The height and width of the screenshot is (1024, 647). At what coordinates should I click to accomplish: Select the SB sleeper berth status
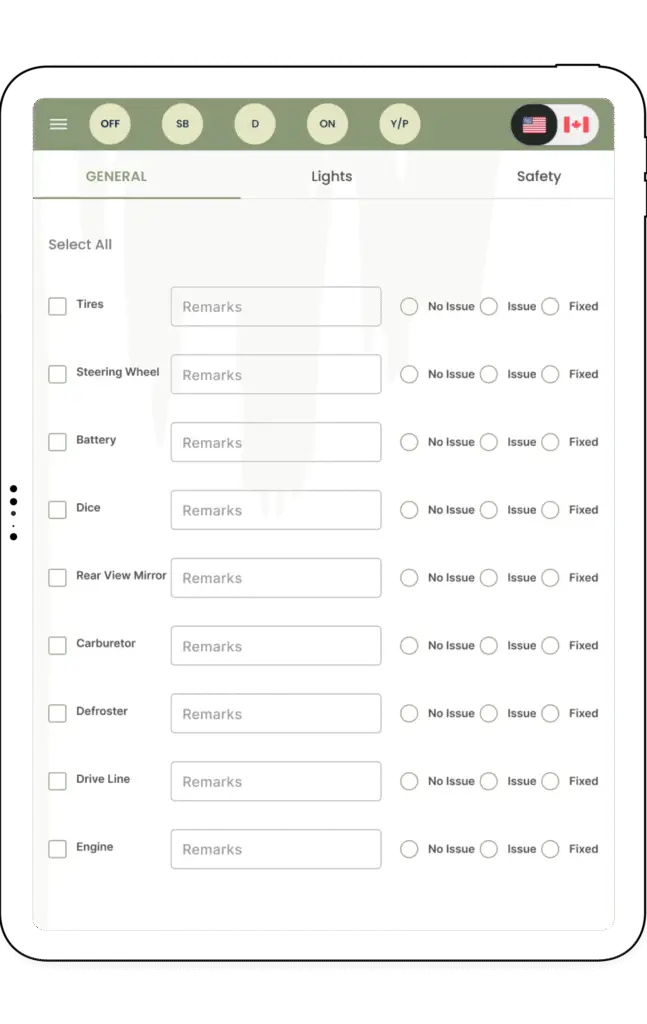[182, 124]
